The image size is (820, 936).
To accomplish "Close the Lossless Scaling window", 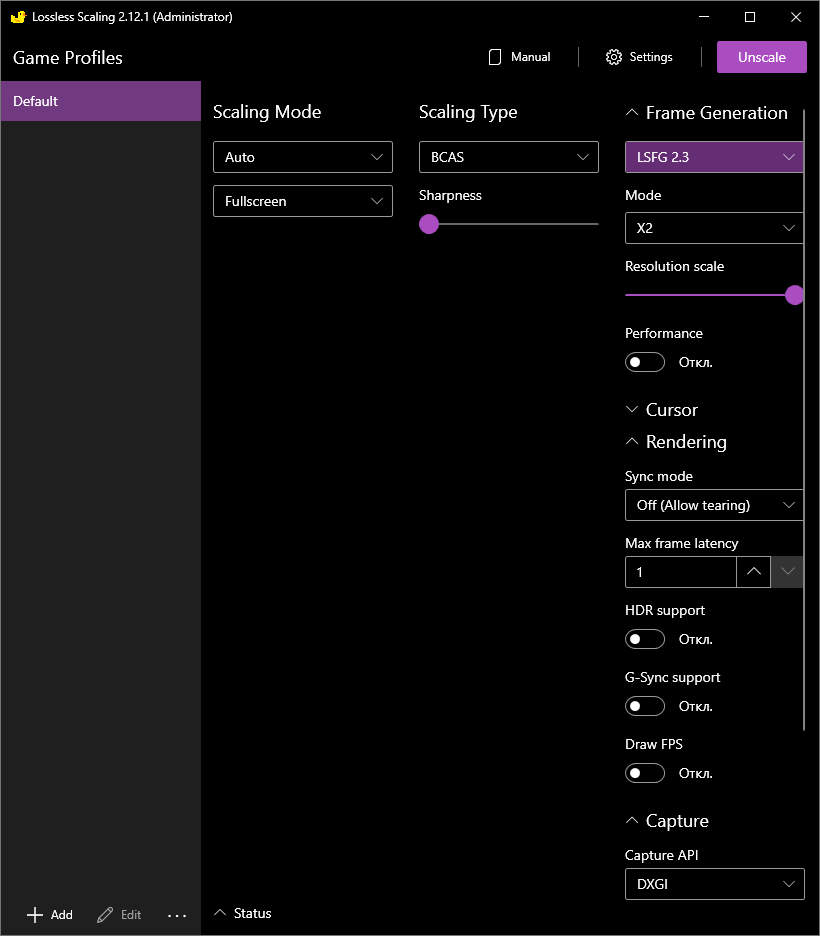I will 796,17.
